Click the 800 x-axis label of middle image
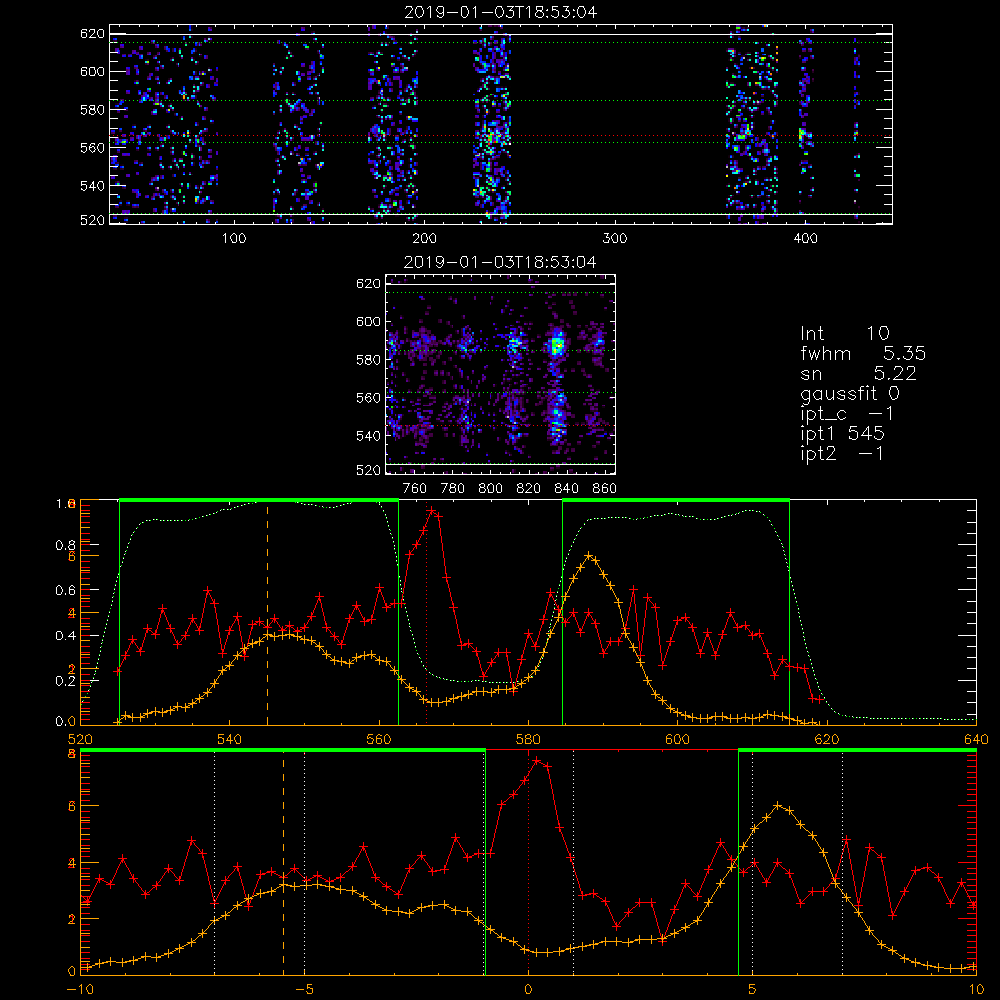Image resolution: width=1000 pixels, height=1000 pixels. coord(490,489)
